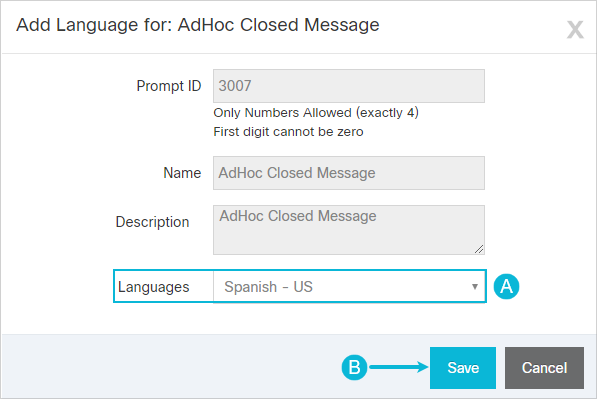Viewport: 597px width, 399px height.
Task: Expand the Languages list via its arrow
Action: [x=474, y=287]
